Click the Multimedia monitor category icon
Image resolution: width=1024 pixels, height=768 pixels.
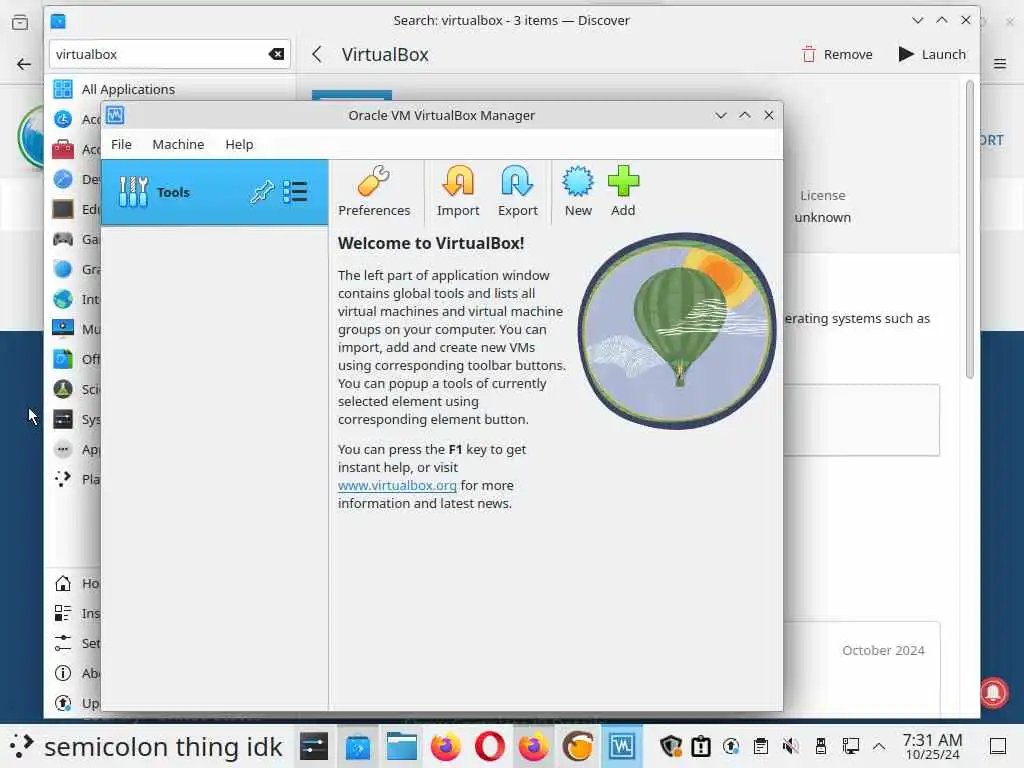63,328
